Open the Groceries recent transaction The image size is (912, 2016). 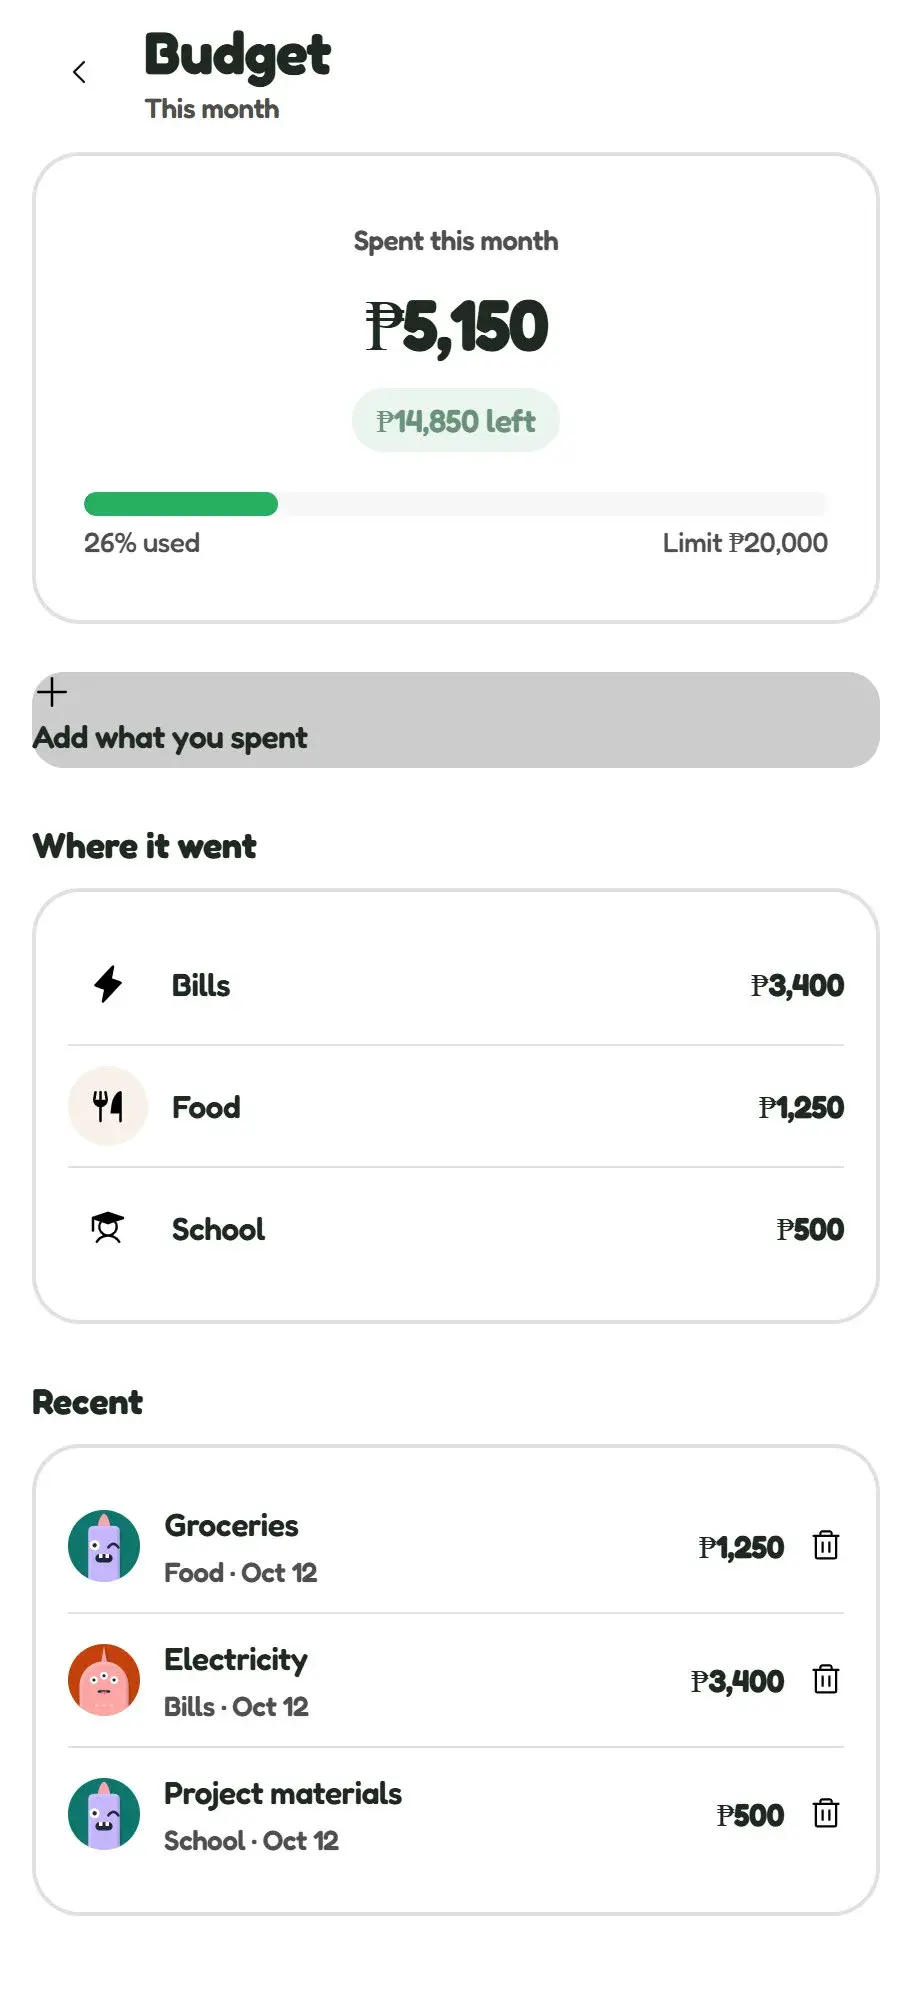[456, 1546]
